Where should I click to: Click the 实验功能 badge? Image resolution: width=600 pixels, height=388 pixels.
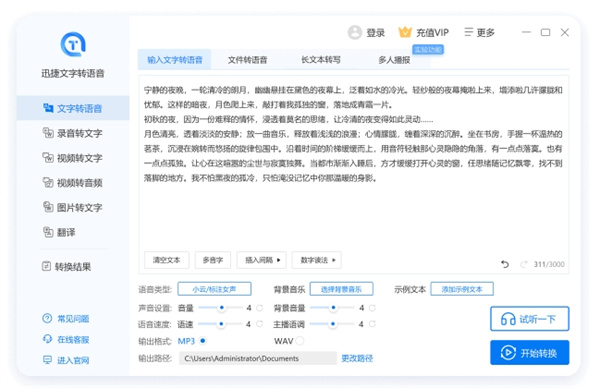pos(428,49)
